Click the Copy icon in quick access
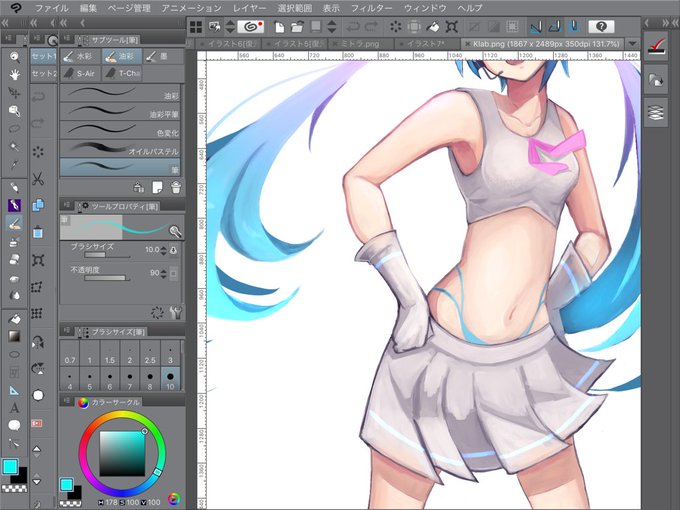 38,205
